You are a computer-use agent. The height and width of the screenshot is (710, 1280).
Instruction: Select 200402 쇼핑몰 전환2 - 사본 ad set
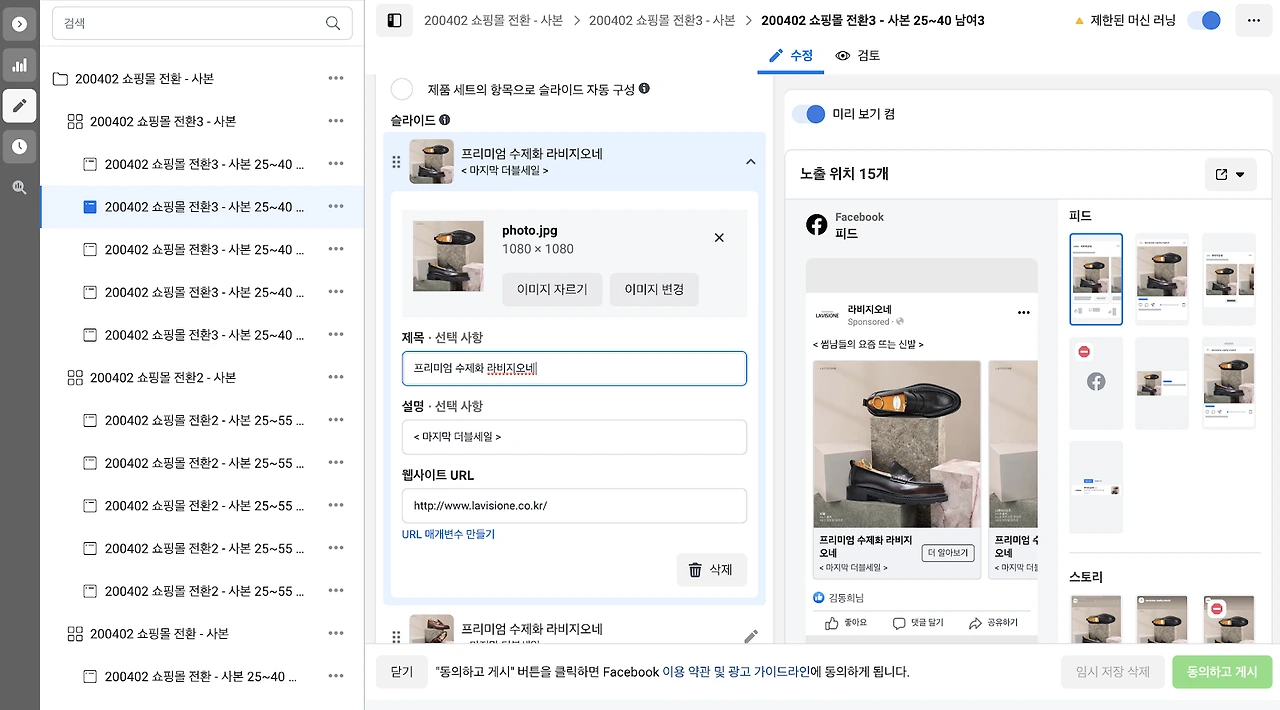pyautogui.click(x=162, y=377)
